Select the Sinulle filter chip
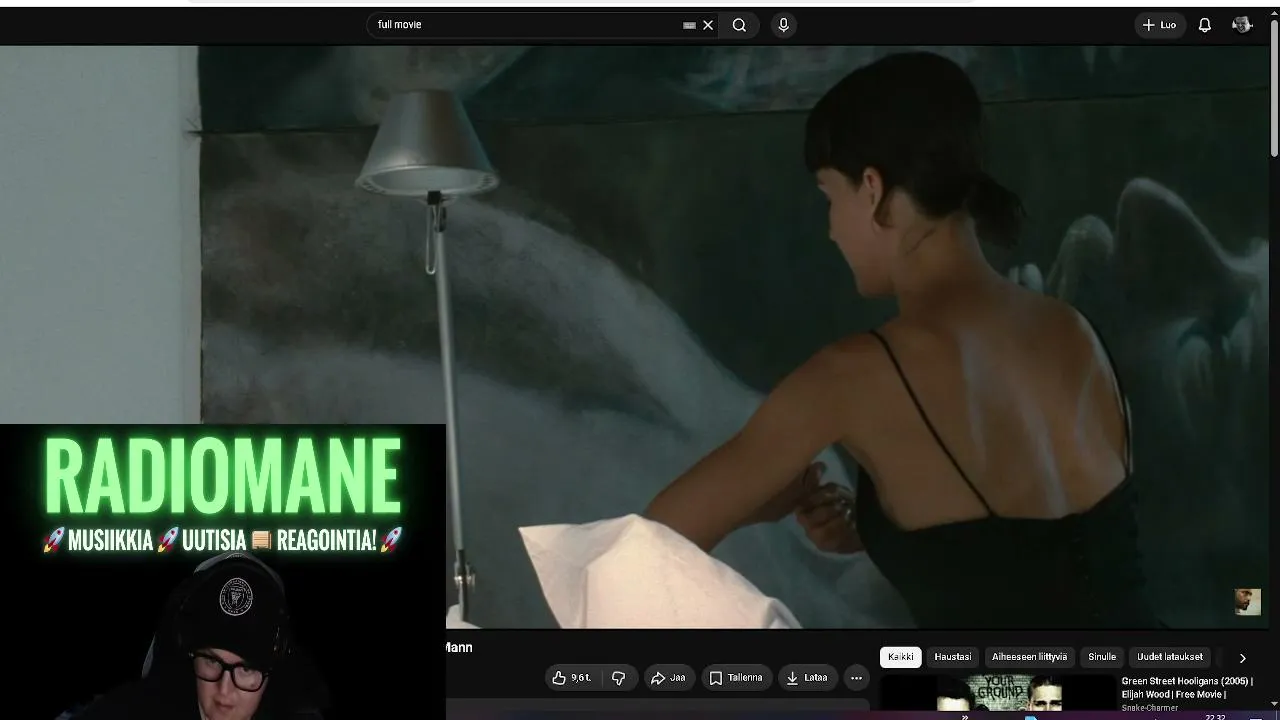 coord(1102,657)
